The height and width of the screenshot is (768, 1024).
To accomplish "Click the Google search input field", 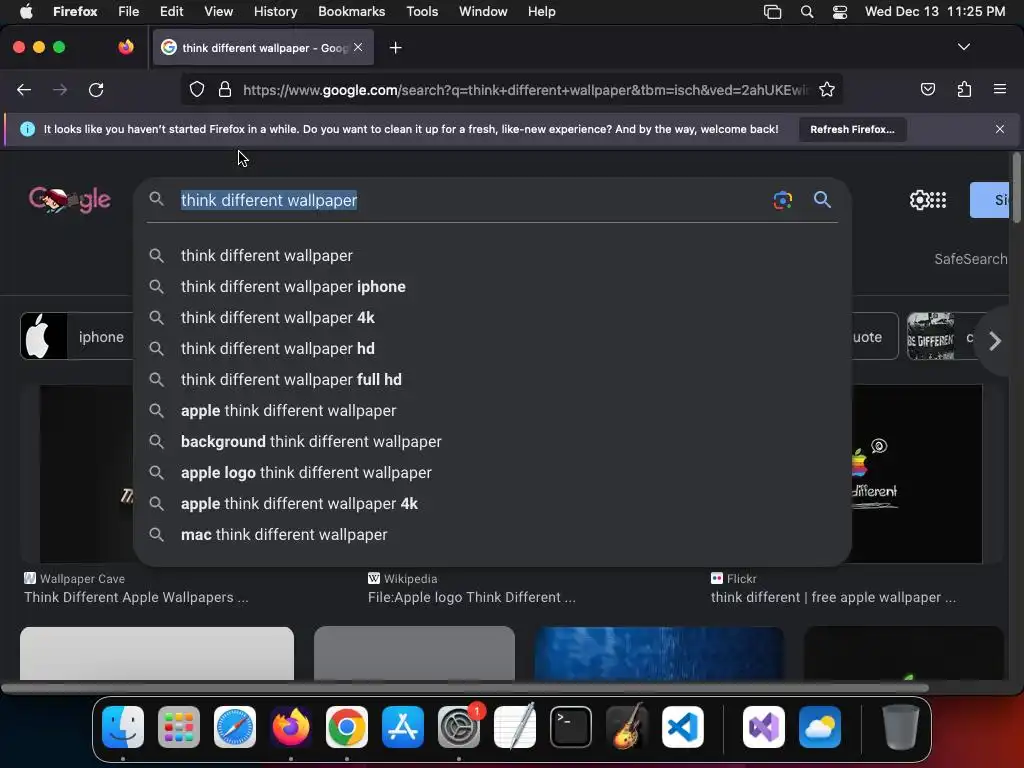I will click(470, 200).
